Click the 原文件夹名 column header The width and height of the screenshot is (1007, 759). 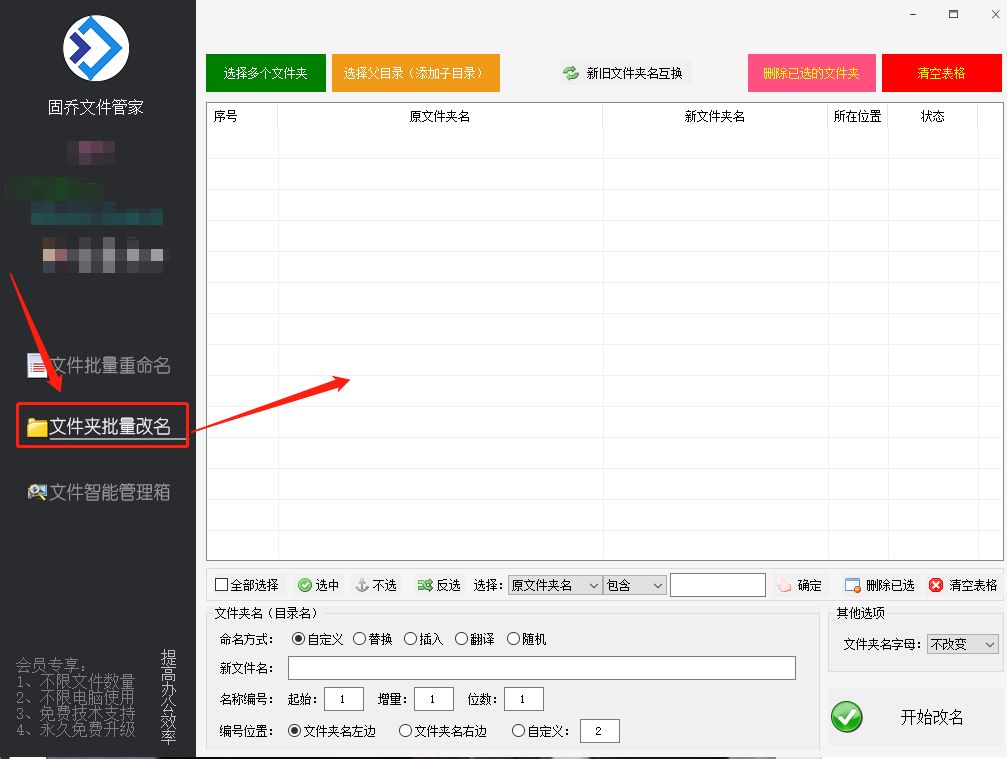click(x=440, y=116)
